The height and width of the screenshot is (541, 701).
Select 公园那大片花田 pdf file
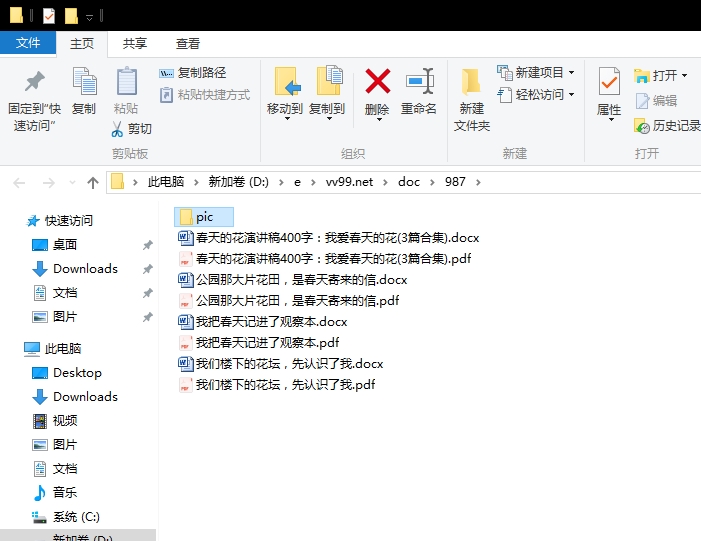289,300
